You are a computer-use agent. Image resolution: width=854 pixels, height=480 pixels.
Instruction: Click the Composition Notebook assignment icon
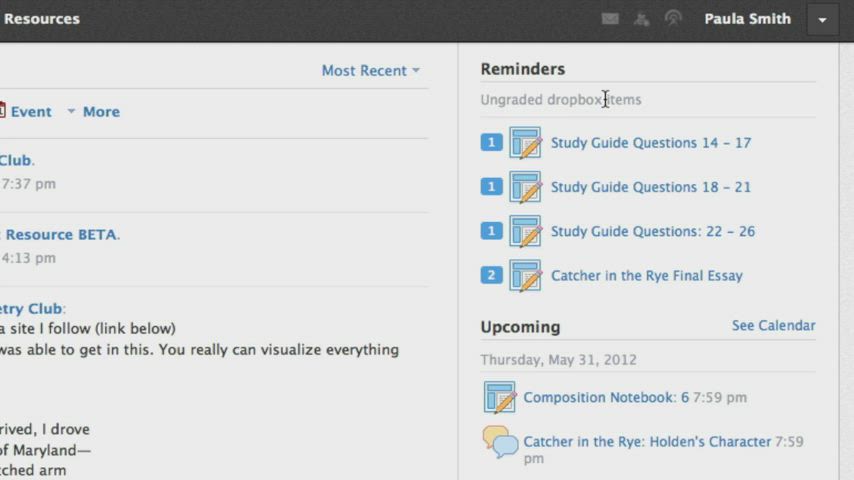pyautogui.click(x=499, y=398)
